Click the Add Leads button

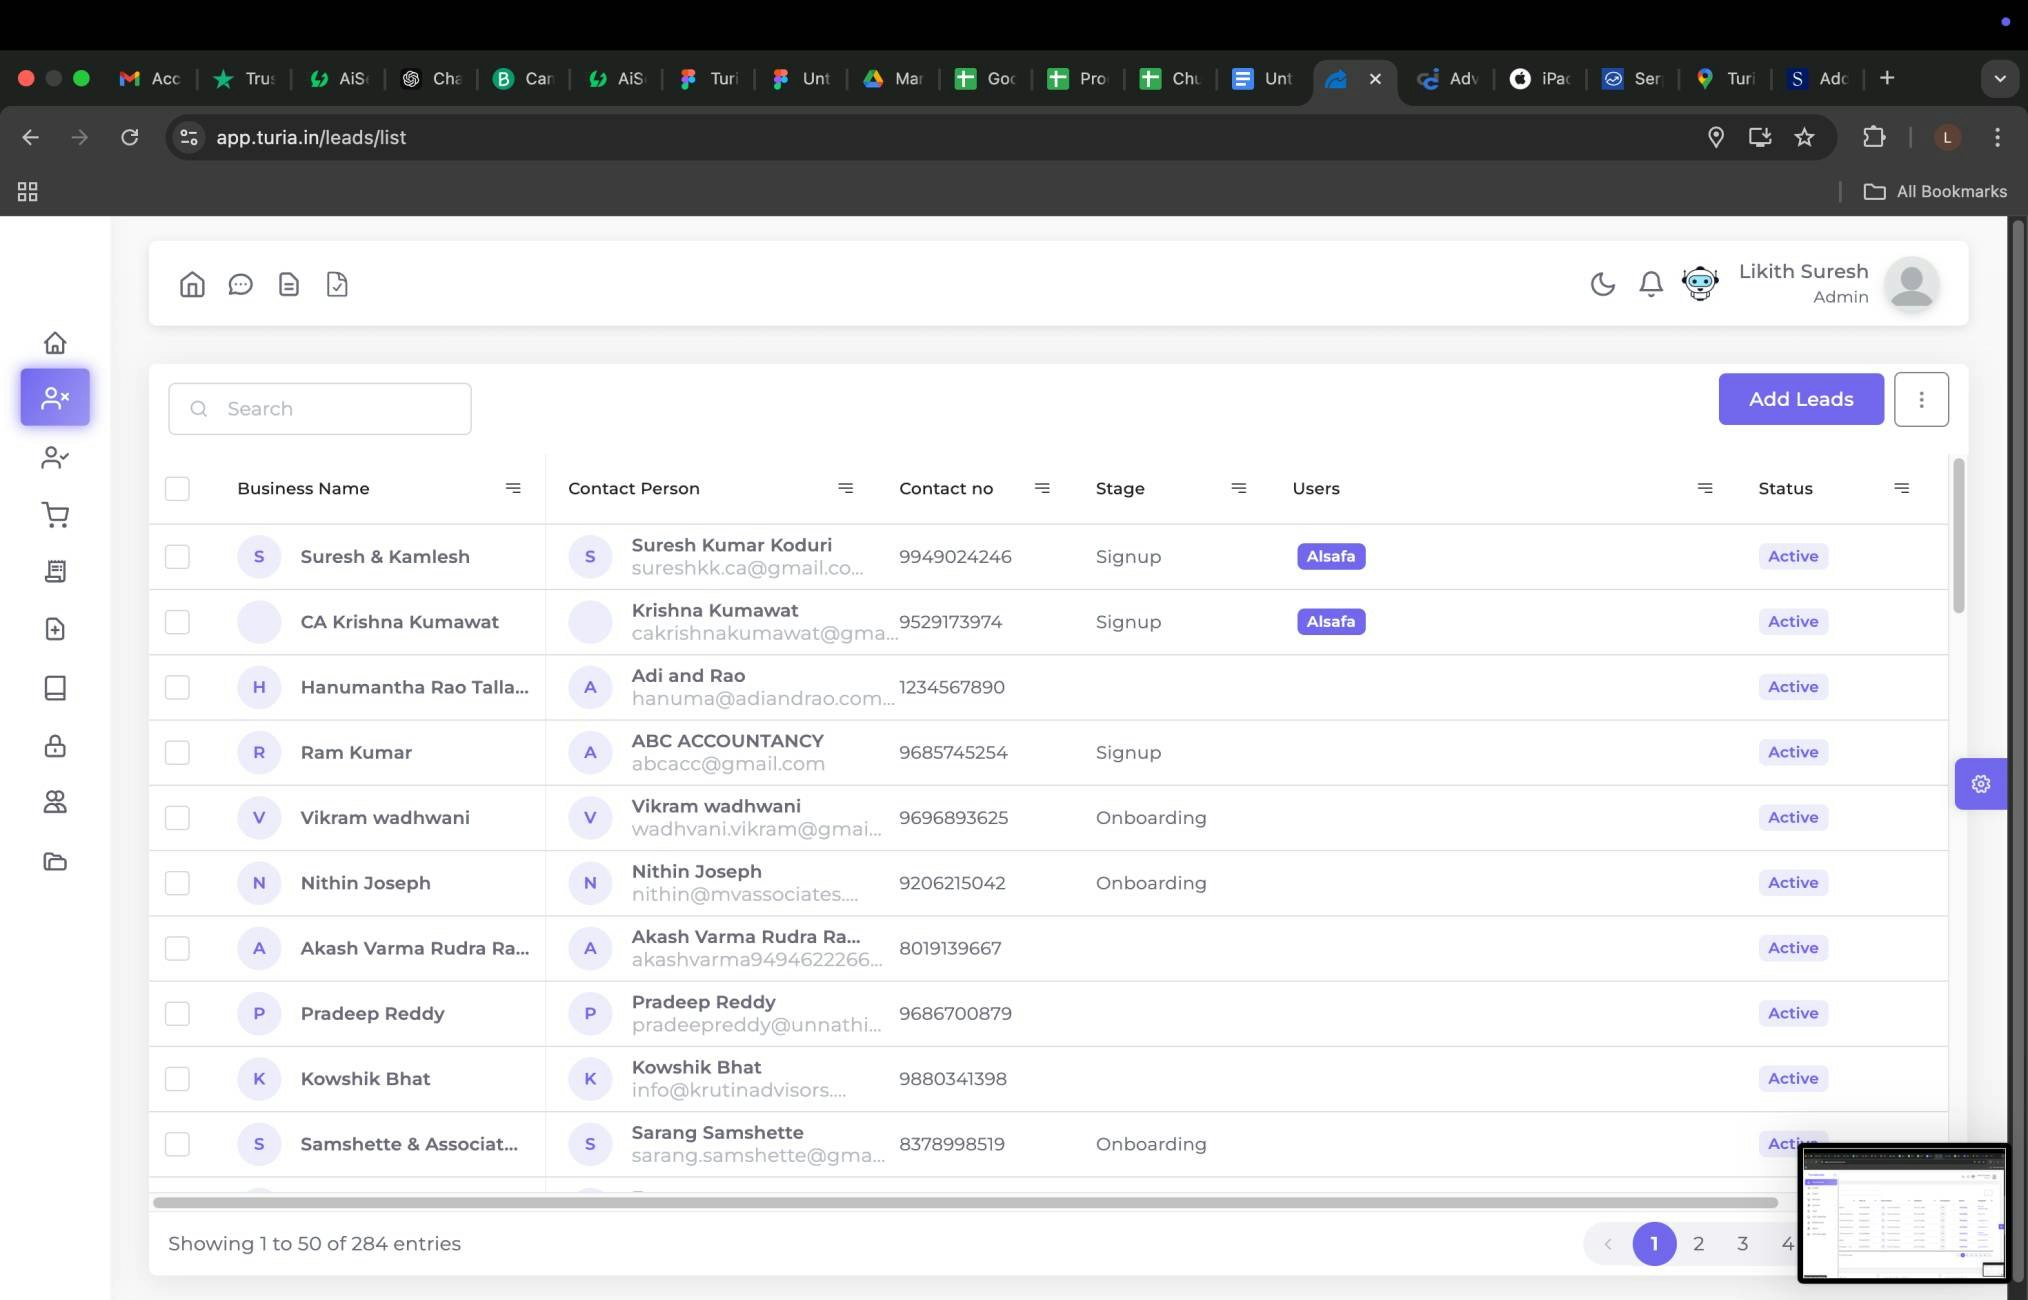click(x=1801, y=399)
